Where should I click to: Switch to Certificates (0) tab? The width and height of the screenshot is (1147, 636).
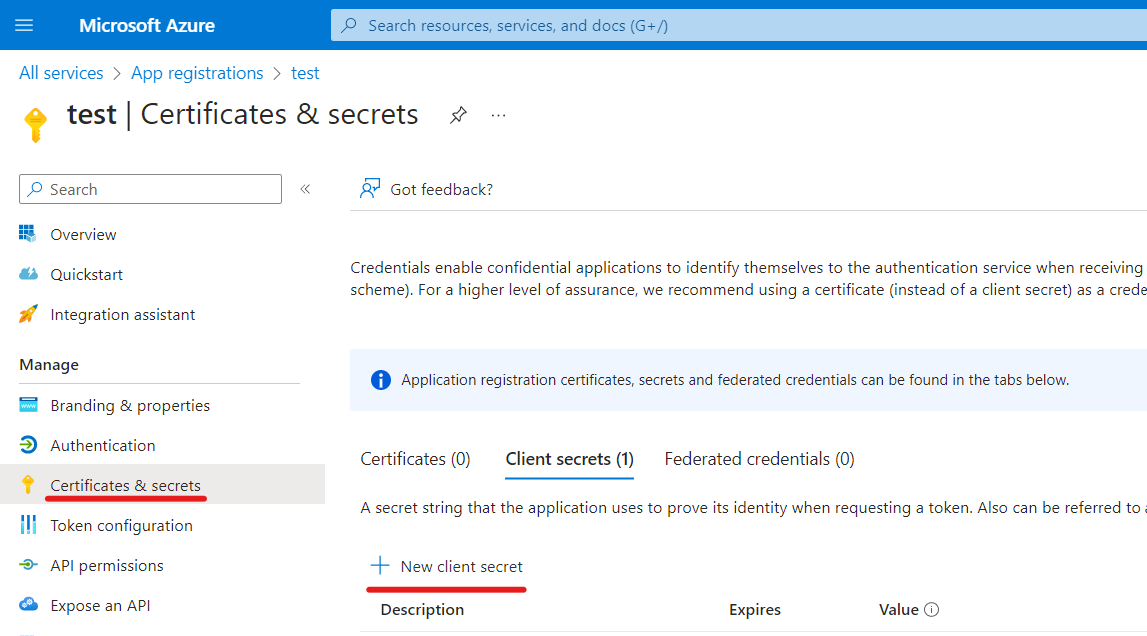415,459
